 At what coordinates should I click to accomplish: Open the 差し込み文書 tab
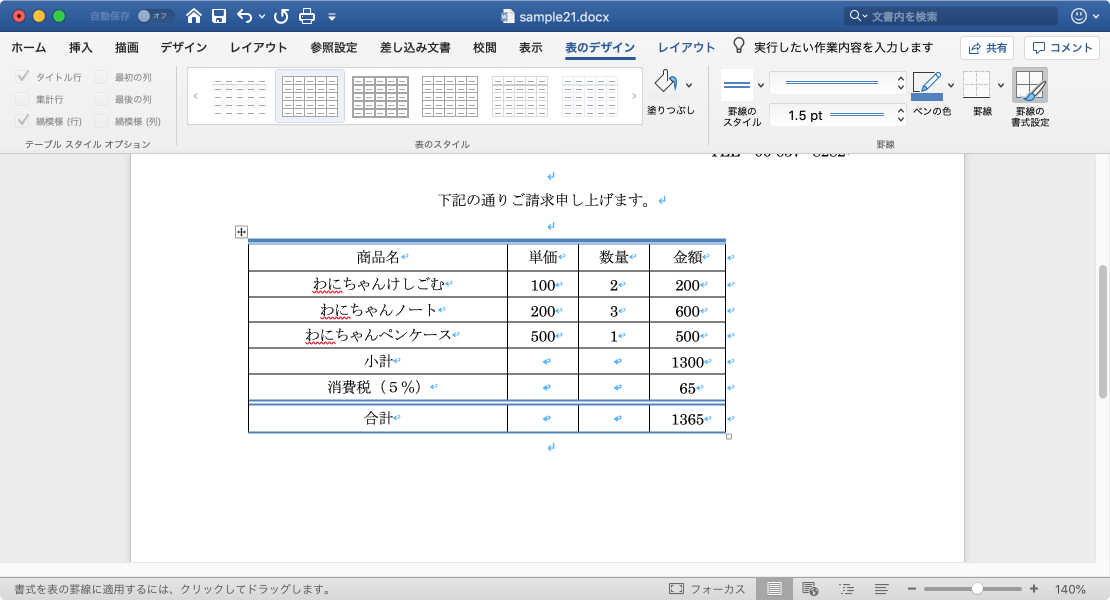point(416,47)
